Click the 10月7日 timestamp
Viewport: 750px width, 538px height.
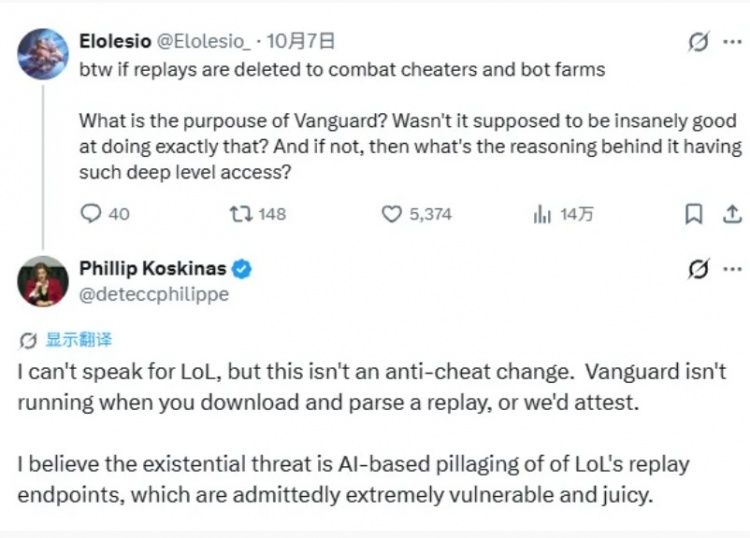[x=301, y=42]
